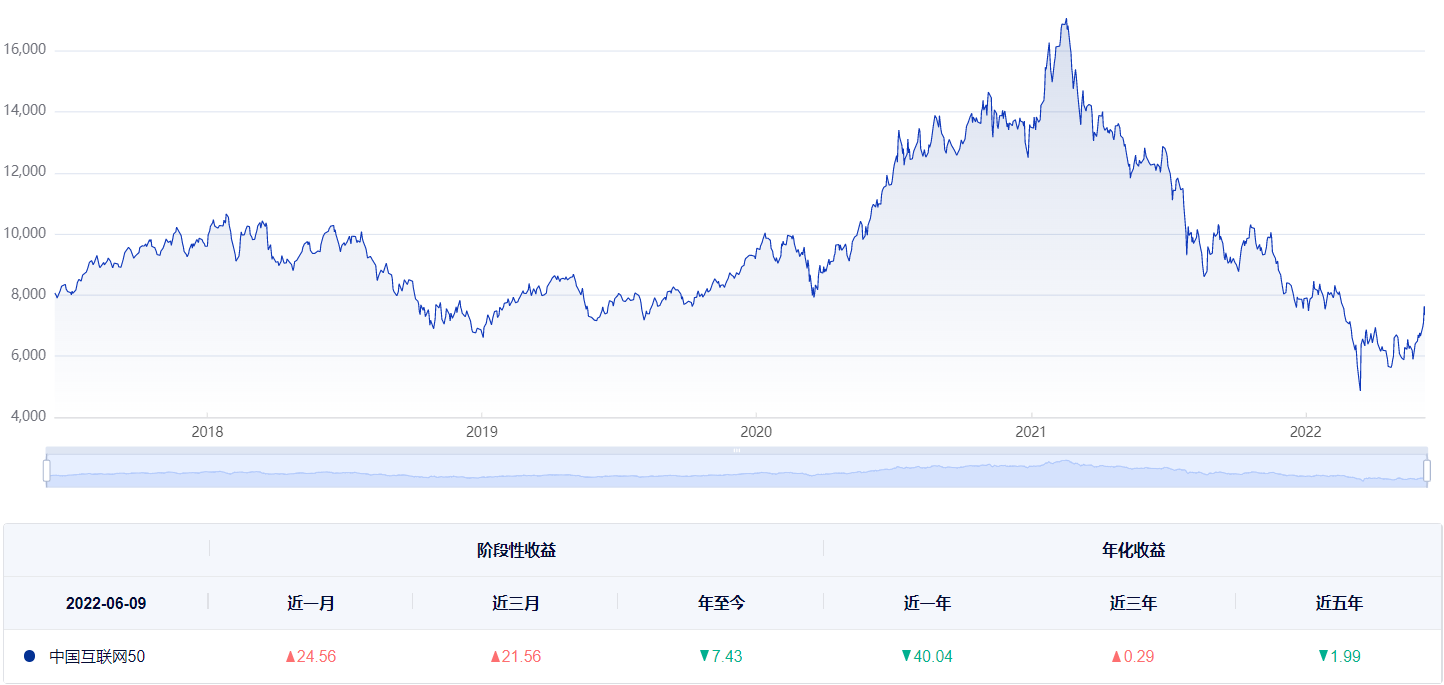Click the 12,000 label on the y-axis
The image size is (1444, 685).
pyautogui.click(x=26, y=171)
